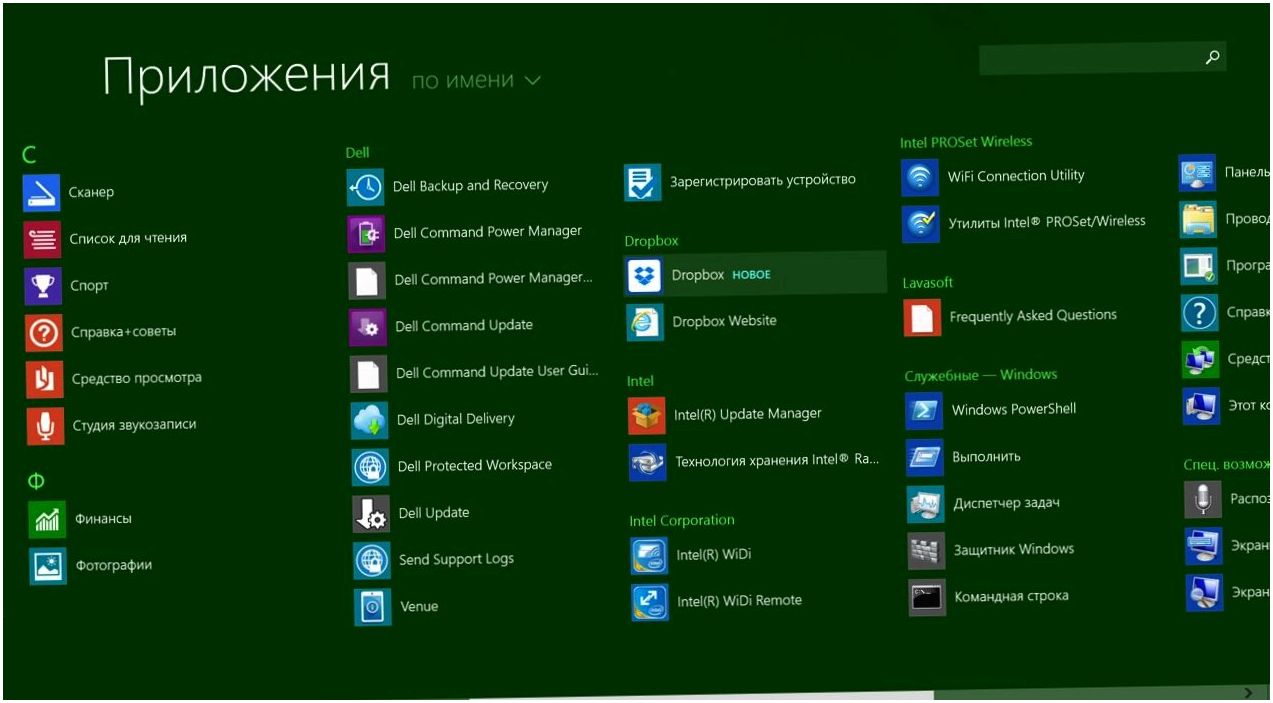1273x703 pixels.
Task: Open the Dell Command Update icon
Action: [x=368, y=326]
